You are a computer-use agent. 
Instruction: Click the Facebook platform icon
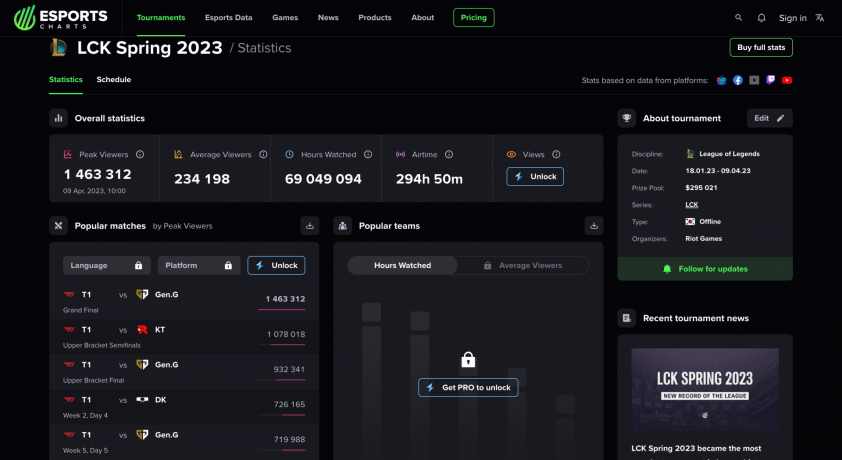pyautogui.click(x=738, y=80)
